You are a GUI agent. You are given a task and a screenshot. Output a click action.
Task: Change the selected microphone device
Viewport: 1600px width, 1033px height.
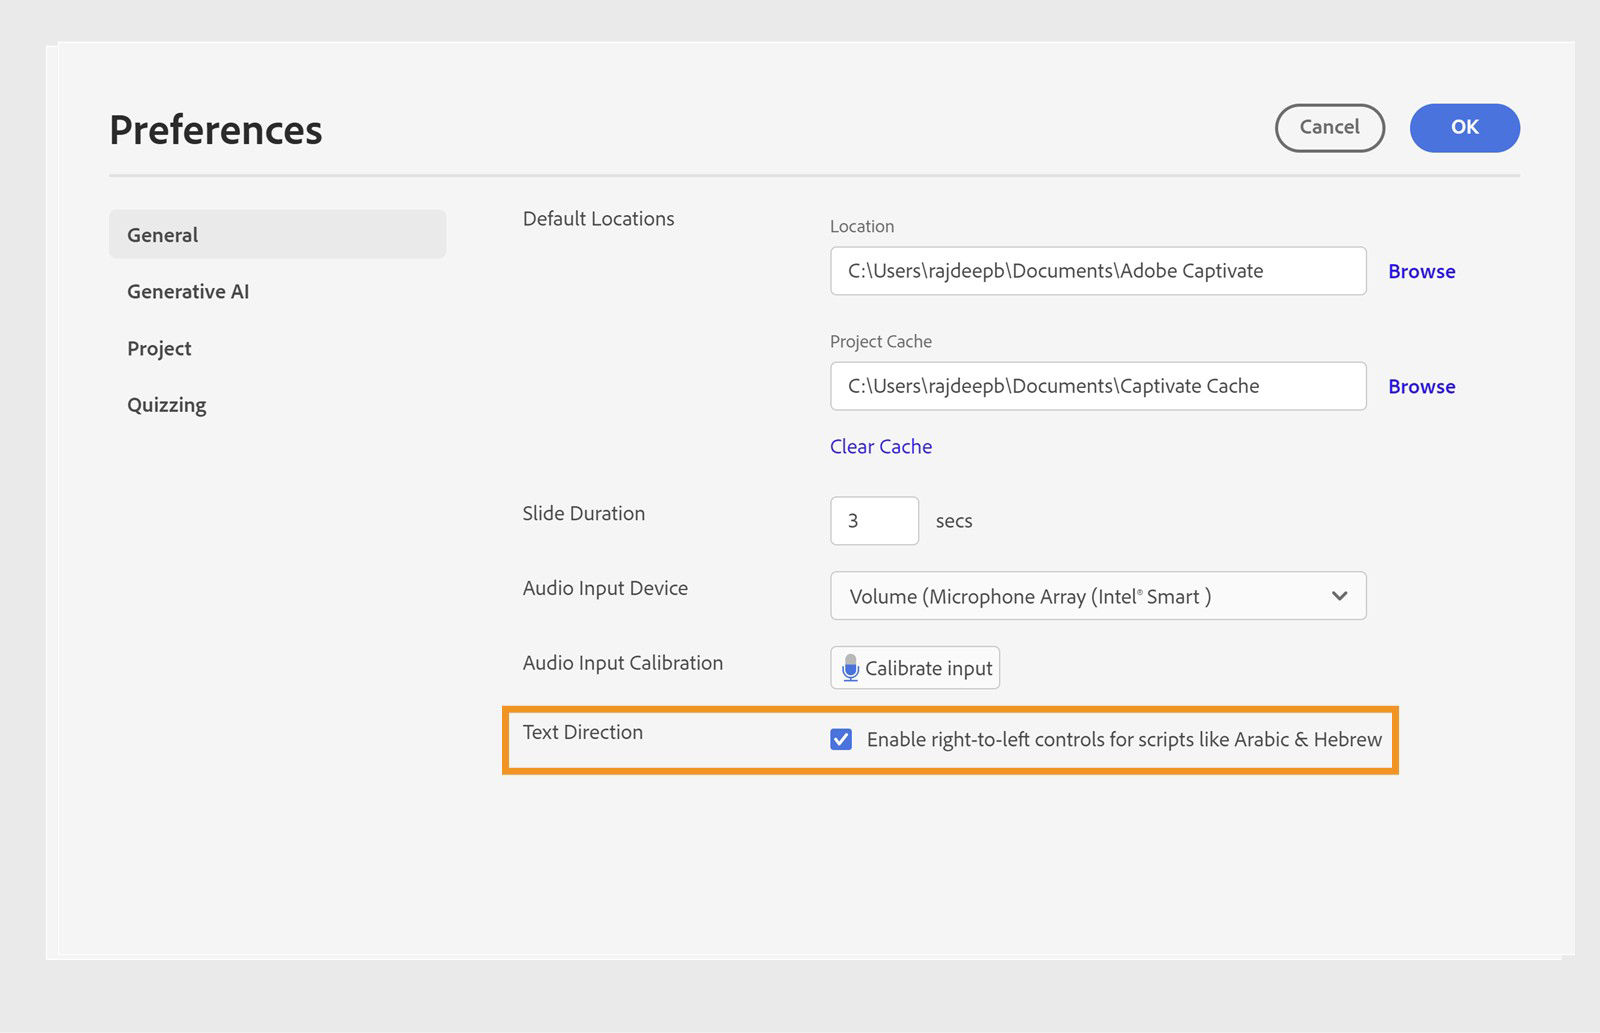(1097, 596)
